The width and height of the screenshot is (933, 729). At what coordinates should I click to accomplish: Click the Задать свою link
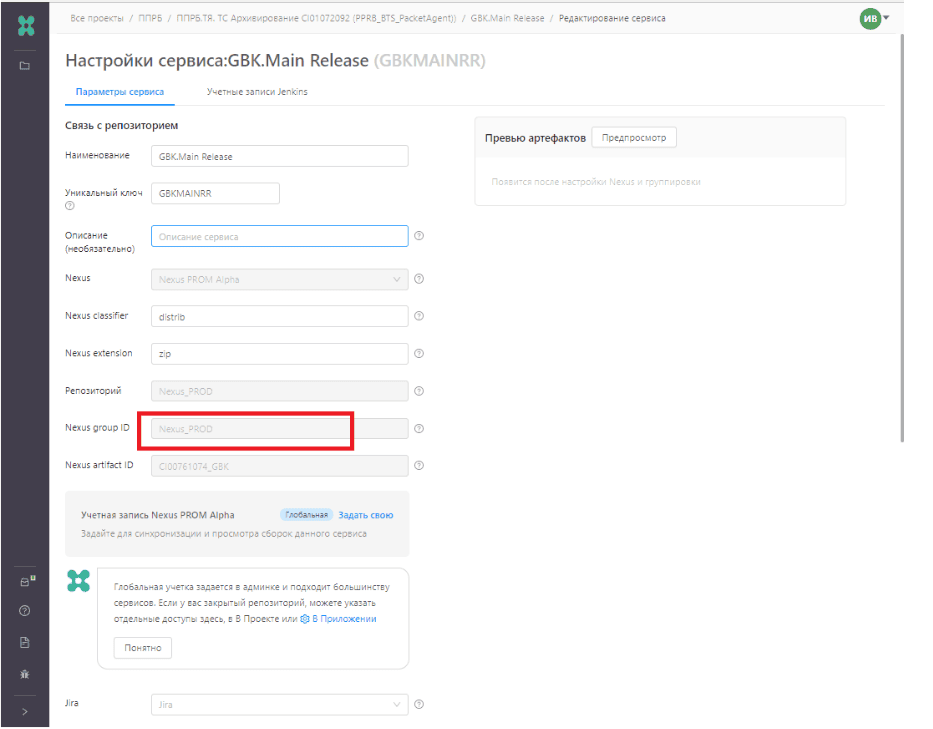365,515
